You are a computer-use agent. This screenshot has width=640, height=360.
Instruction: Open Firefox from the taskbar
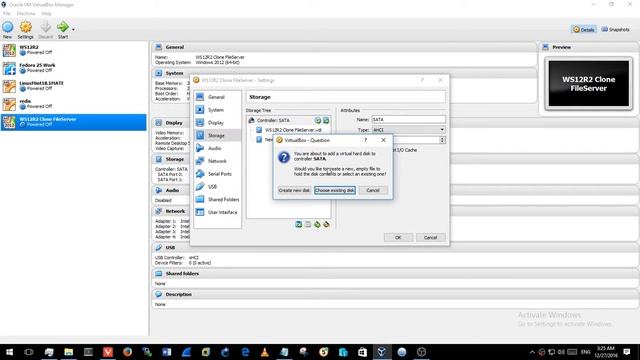click(127, 352)
